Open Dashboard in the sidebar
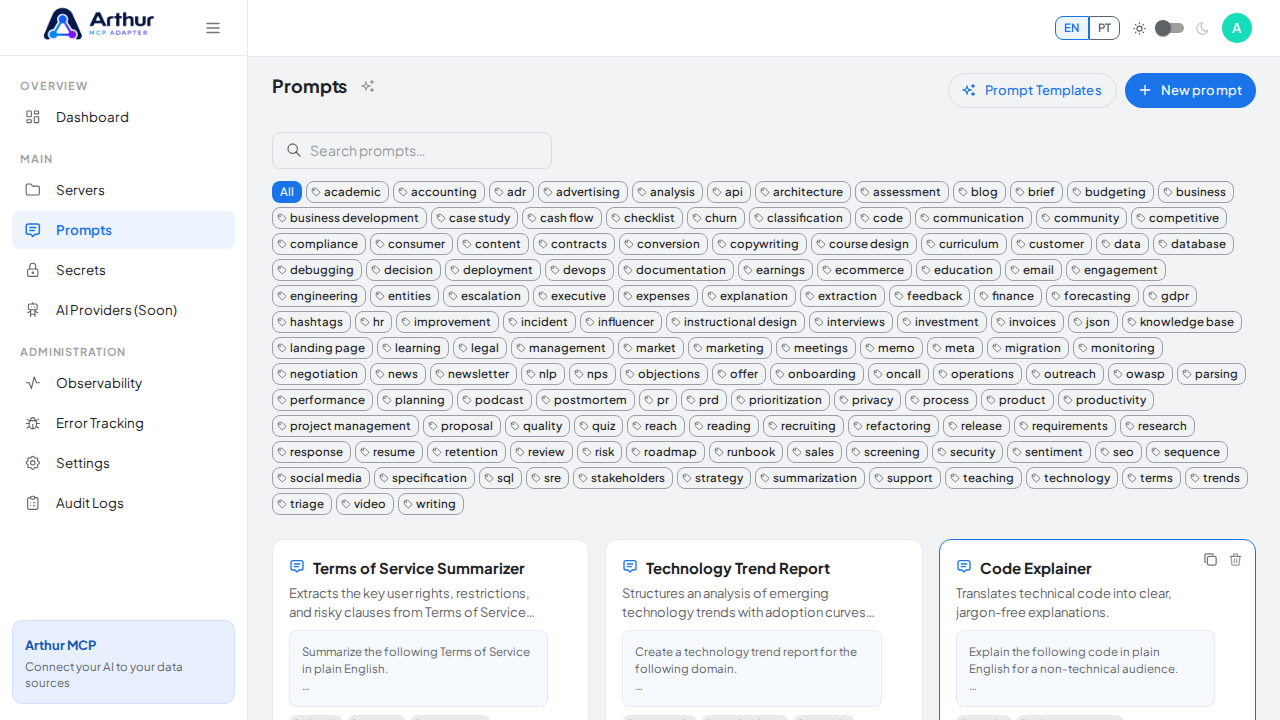 point(123,117)
